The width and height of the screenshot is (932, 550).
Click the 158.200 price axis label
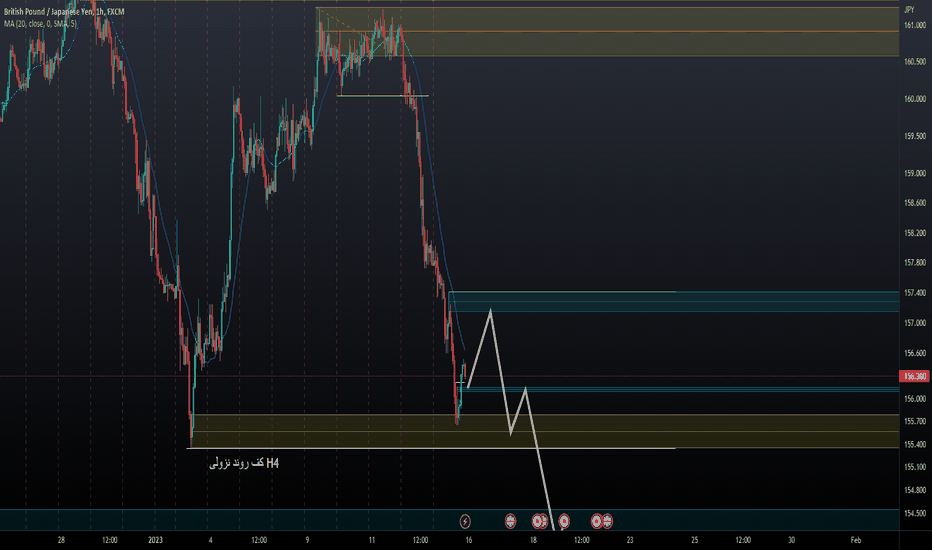(915, 233)
